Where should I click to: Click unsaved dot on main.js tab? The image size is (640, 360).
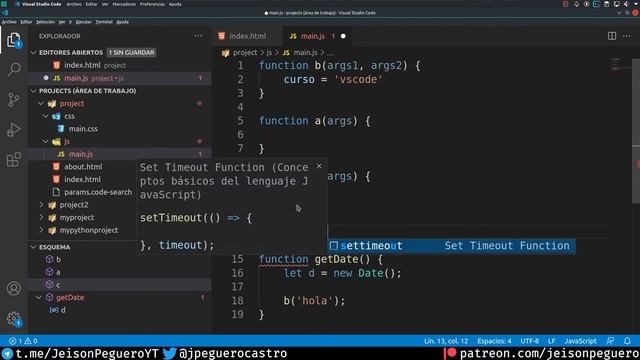(343, 36)
